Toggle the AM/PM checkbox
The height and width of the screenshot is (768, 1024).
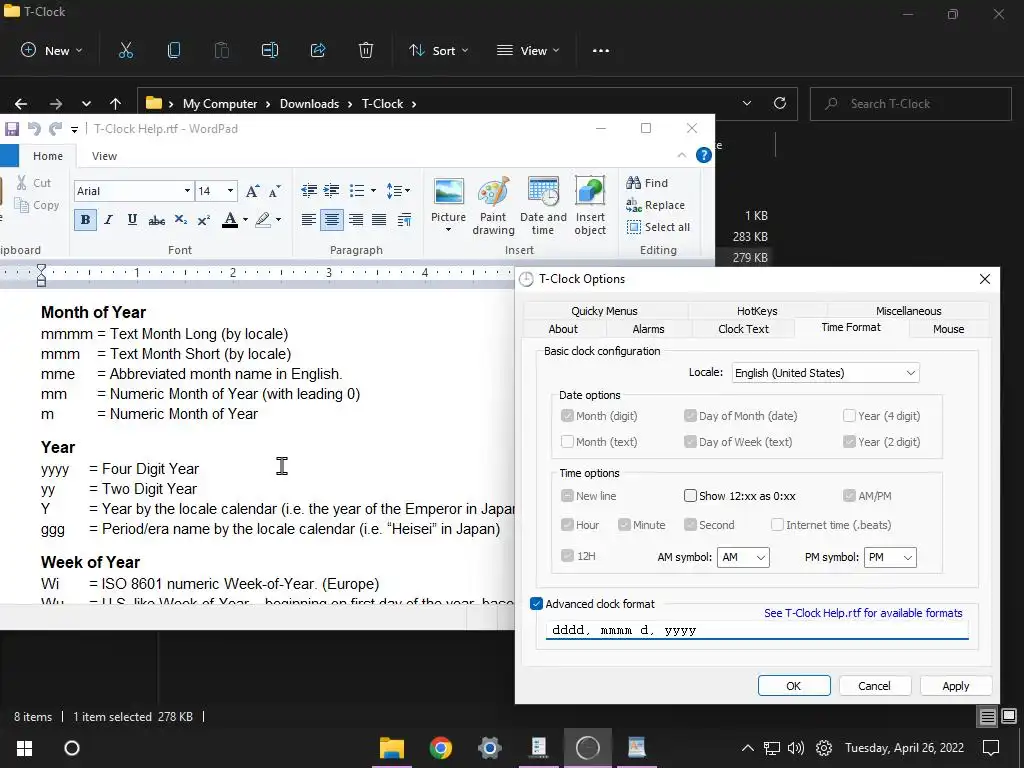coord(849,496)
